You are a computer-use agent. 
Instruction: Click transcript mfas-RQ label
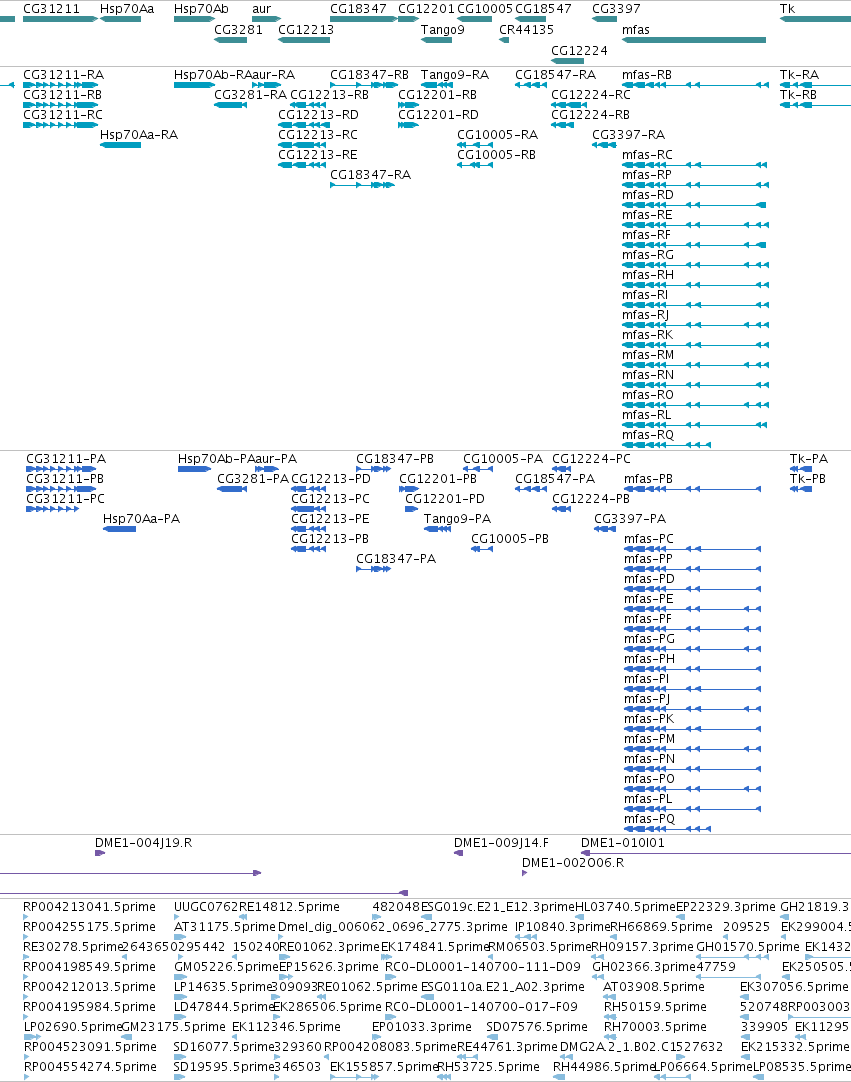click(x=648, y=435)
